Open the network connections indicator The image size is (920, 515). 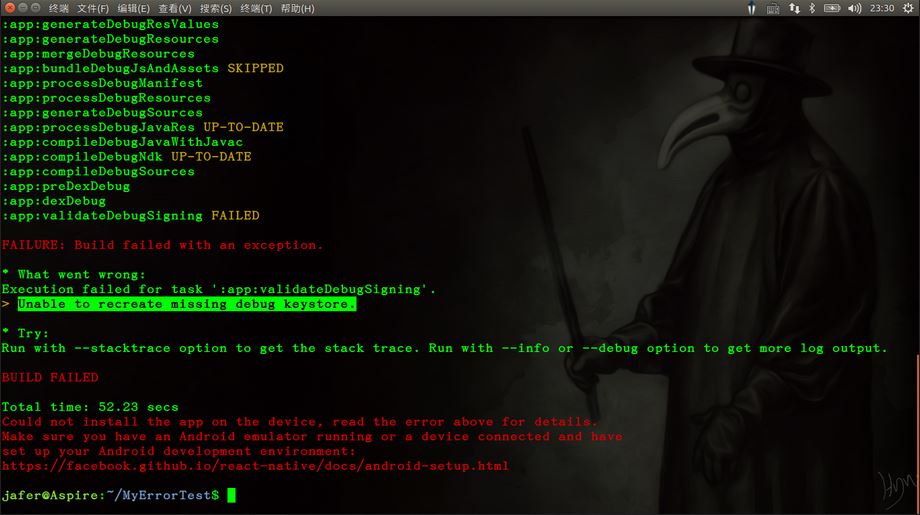[x=794, y=8]
